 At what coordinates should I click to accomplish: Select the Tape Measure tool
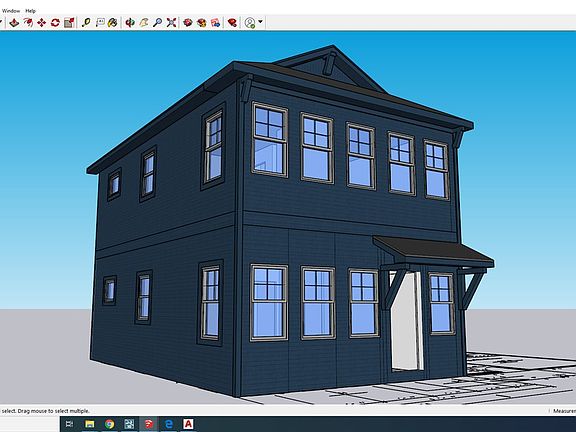86,23
